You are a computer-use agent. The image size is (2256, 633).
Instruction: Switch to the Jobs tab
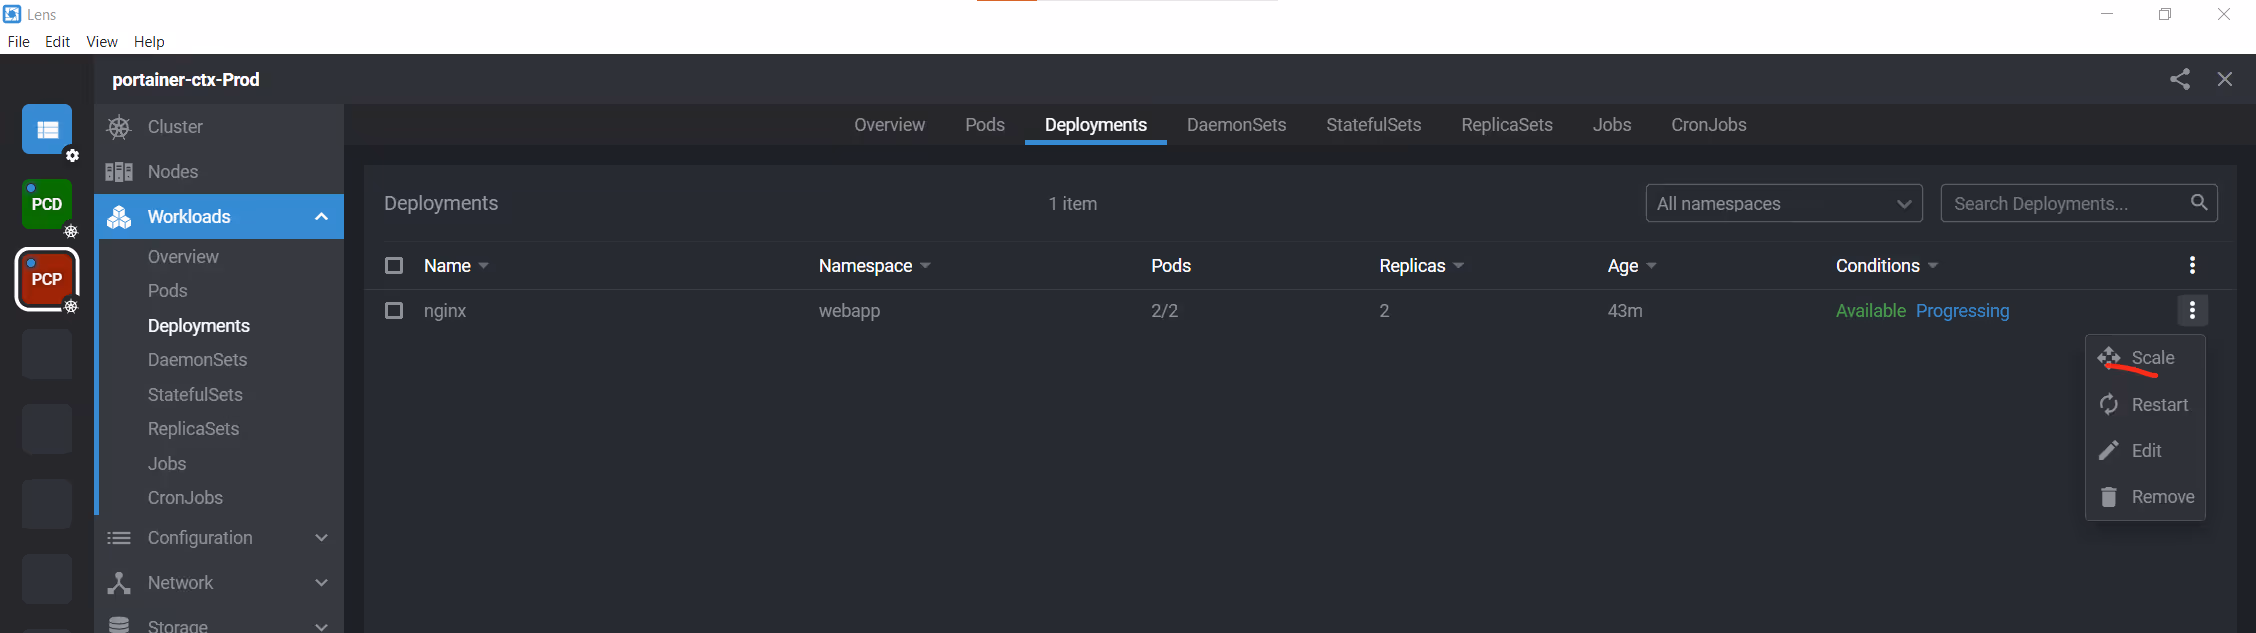click(1612, 125)
